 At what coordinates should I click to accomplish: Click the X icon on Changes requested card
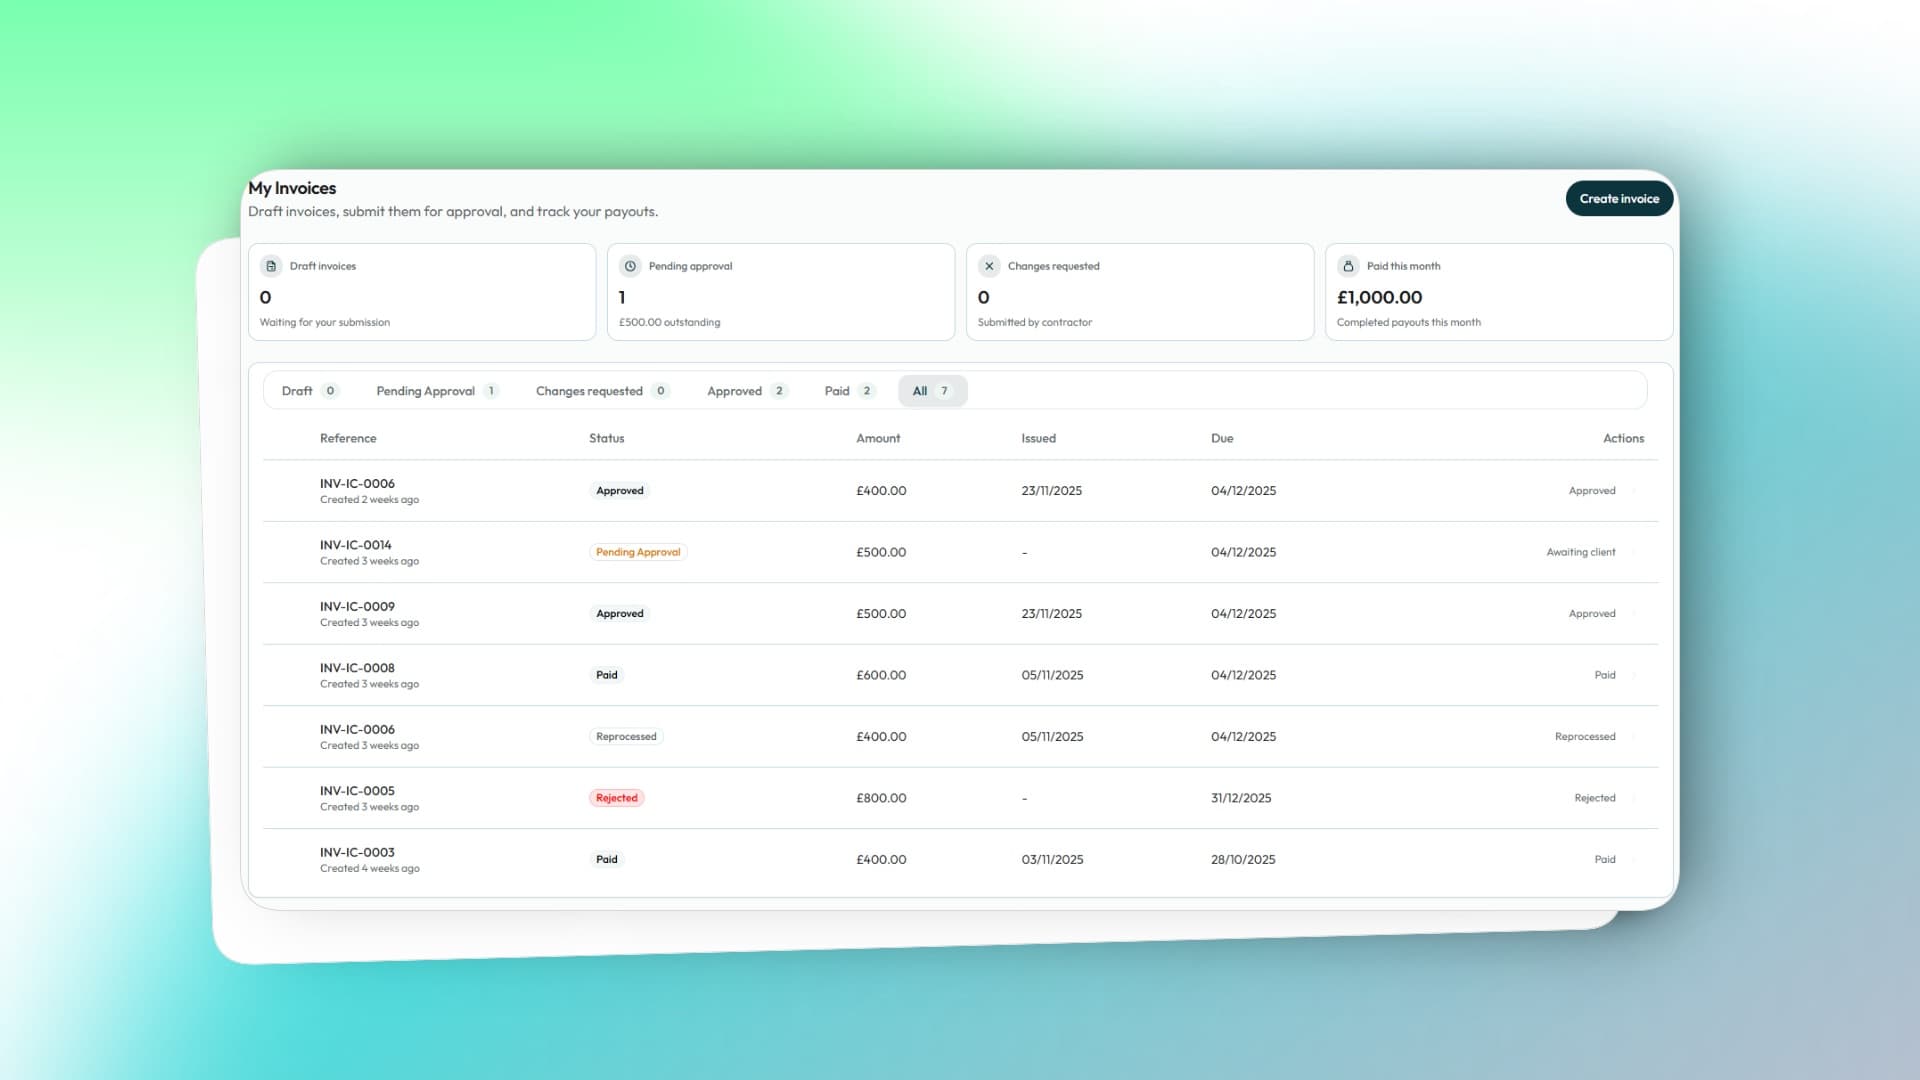989,265
